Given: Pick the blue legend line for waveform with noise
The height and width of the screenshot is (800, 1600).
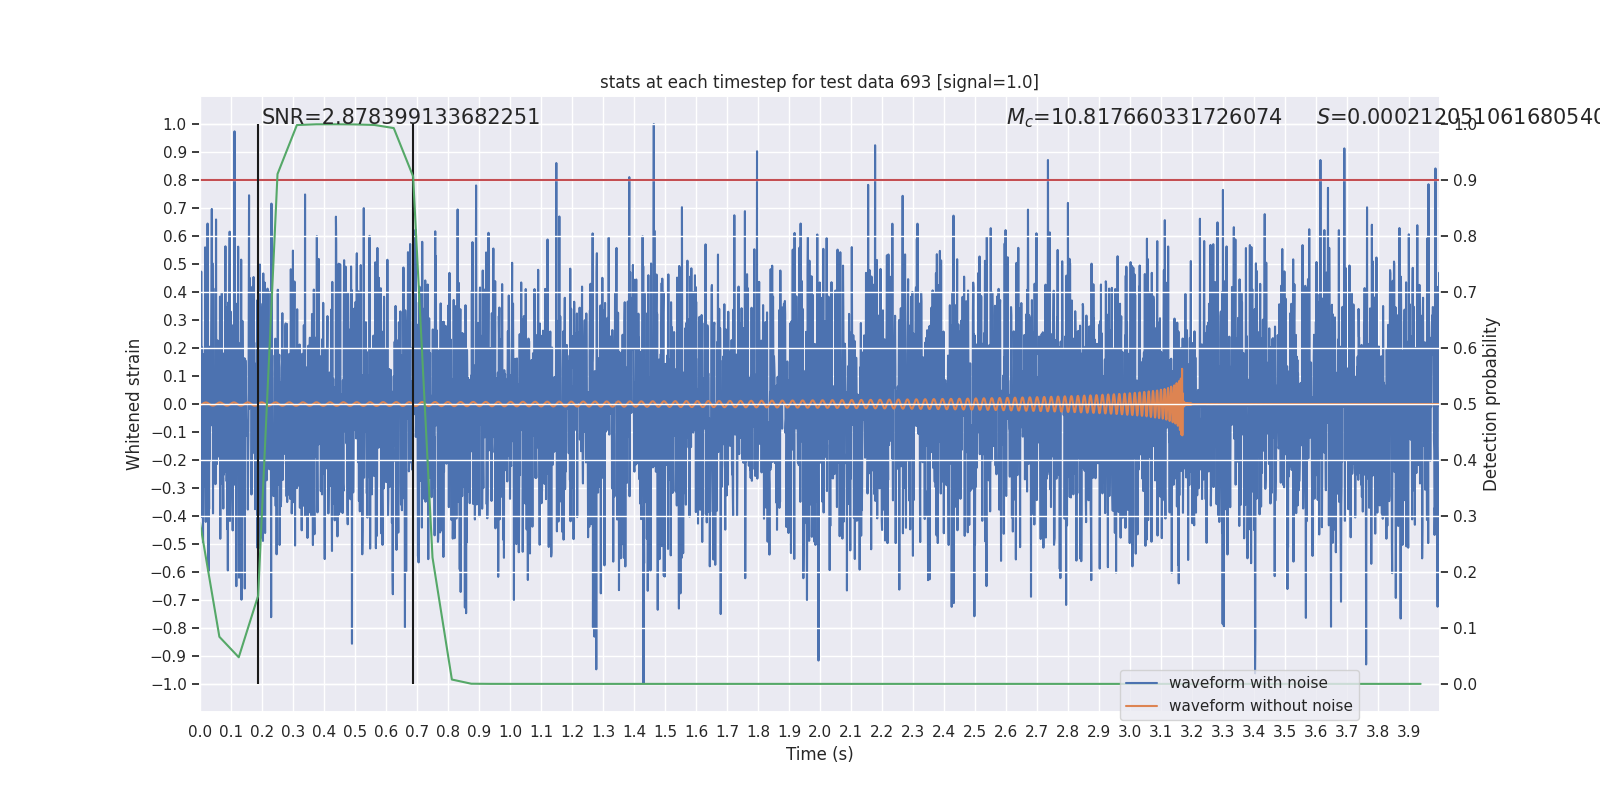Looking at the screenshot, I should tap(1141, 683).
